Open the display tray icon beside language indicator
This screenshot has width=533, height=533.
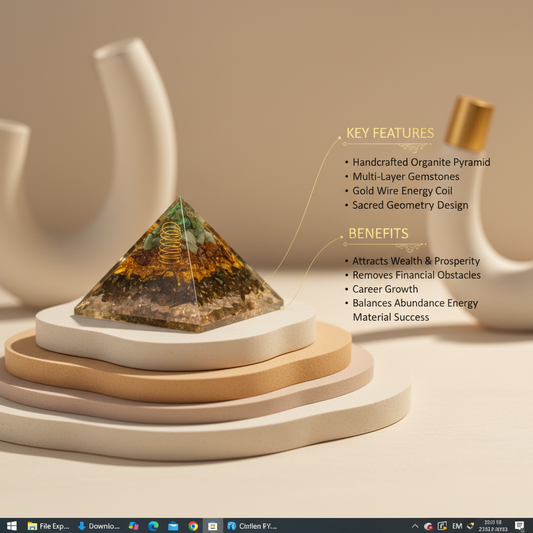pos(442,526)
